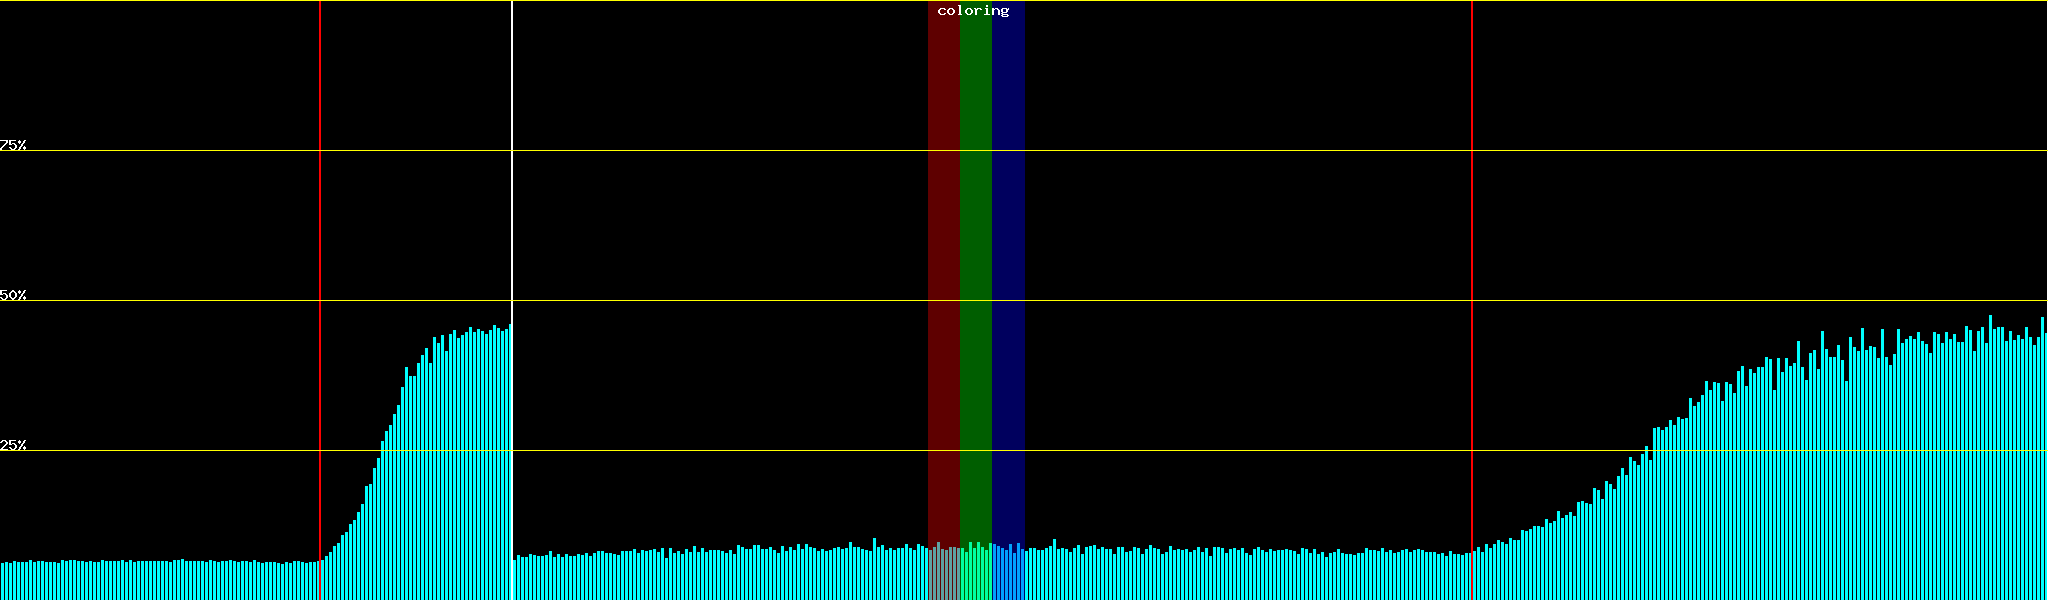The height and width of the screenshot is (600, 2048).
Task: Click the tallest cyan bar left of the white line
Action: pyautogui.click(x=510, y=460)
